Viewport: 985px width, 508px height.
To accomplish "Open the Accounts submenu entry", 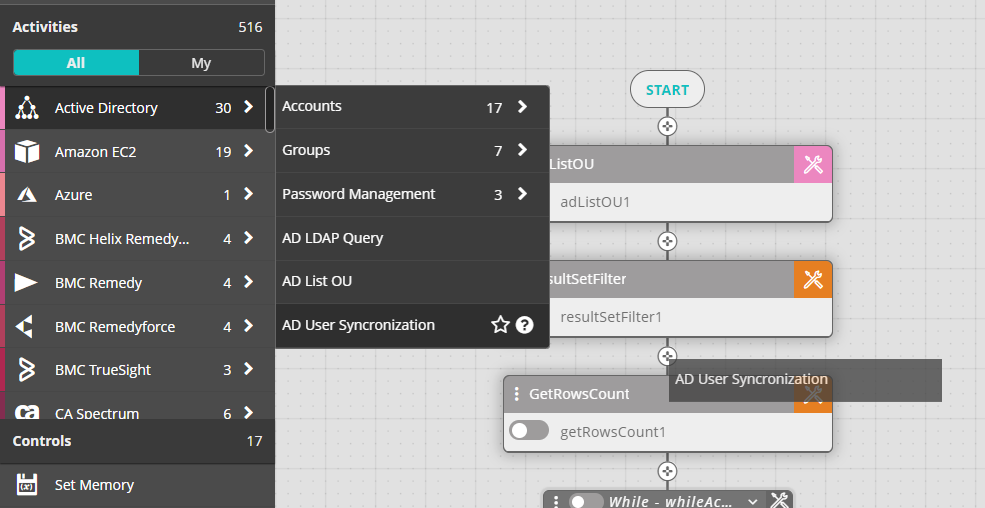I will (412, 107).
